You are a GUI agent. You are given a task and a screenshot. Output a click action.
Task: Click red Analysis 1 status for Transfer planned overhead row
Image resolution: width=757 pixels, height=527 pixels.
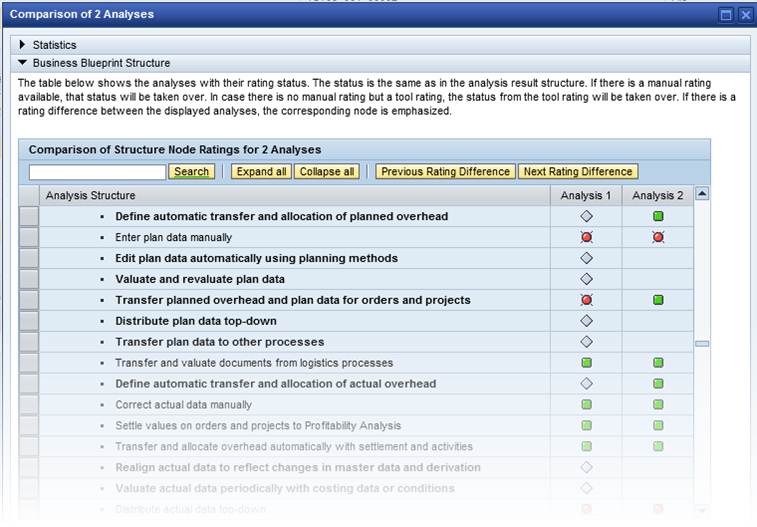click(x=586, y=300)
